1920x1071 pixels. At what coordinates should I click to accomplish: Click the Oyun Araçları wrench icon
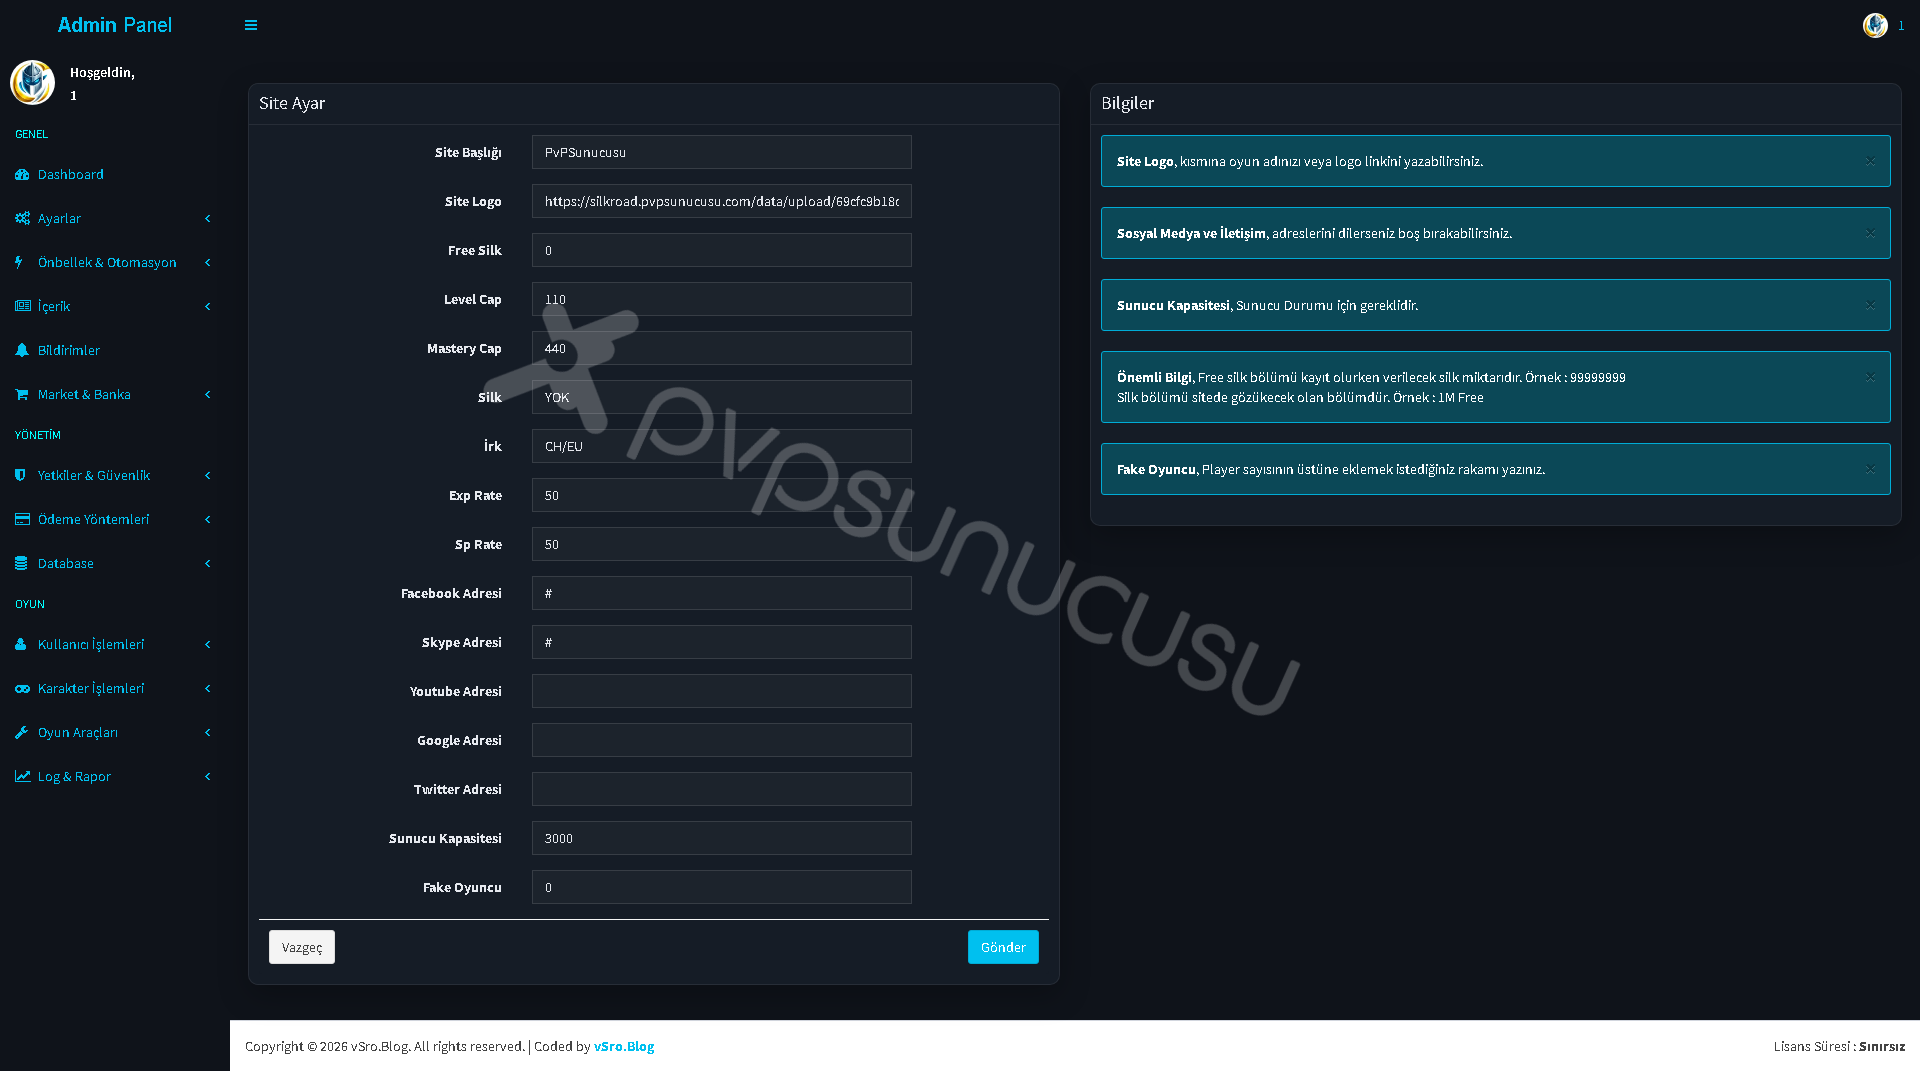pyautogui.click(x=22, y=732)
